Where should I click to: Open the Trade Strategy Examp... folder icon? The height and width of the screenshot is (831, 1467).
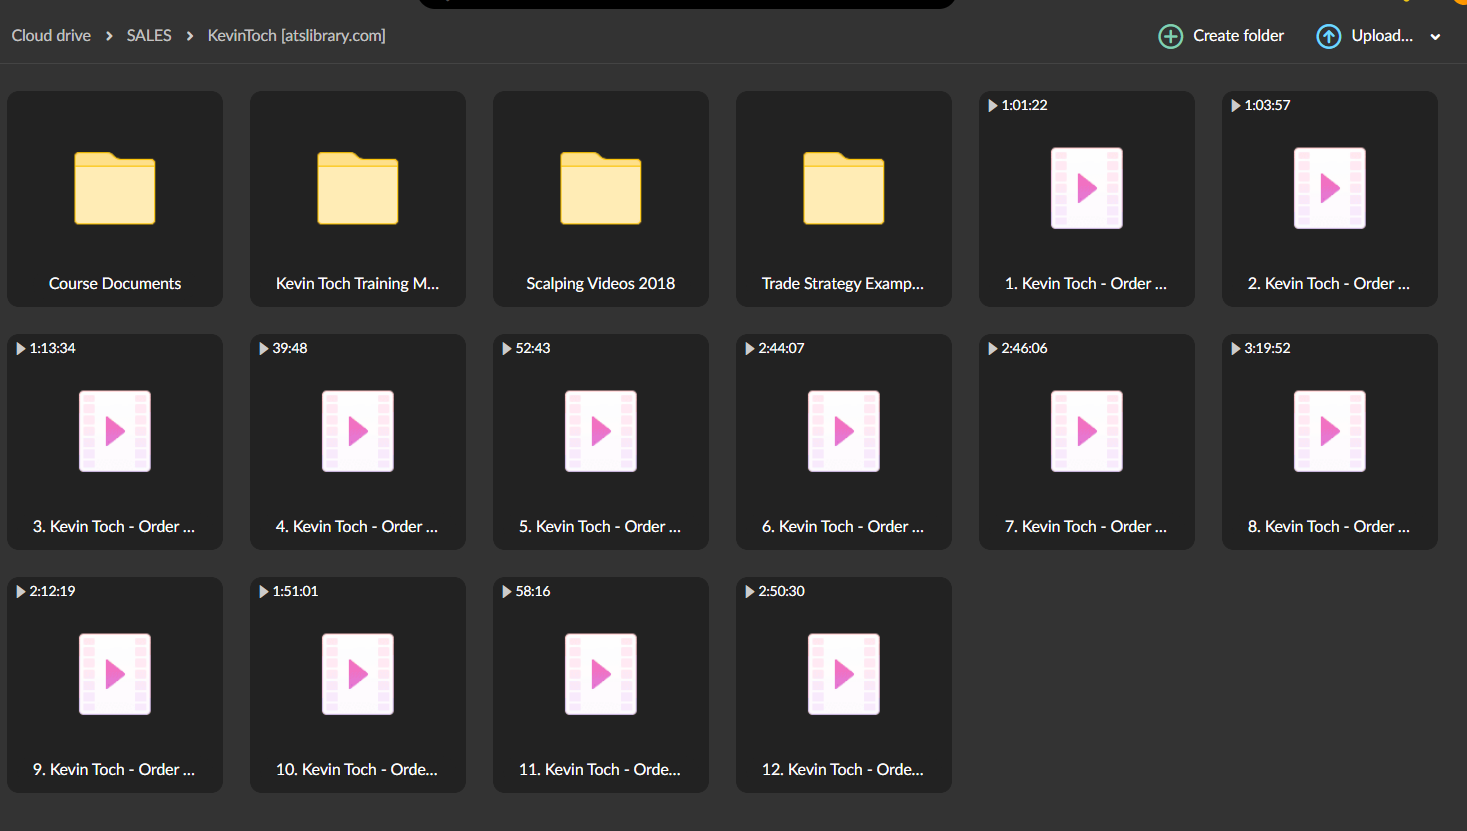[844, 188]
